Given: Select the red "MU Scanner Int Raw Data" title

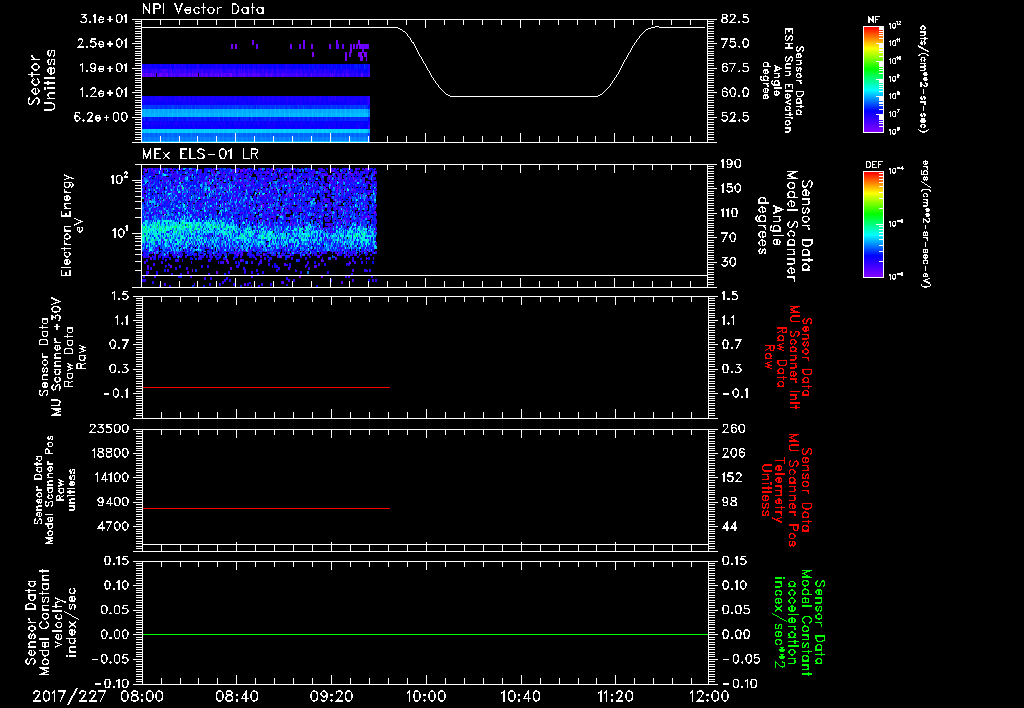Looking at the screenshot, I should point(789,357).
